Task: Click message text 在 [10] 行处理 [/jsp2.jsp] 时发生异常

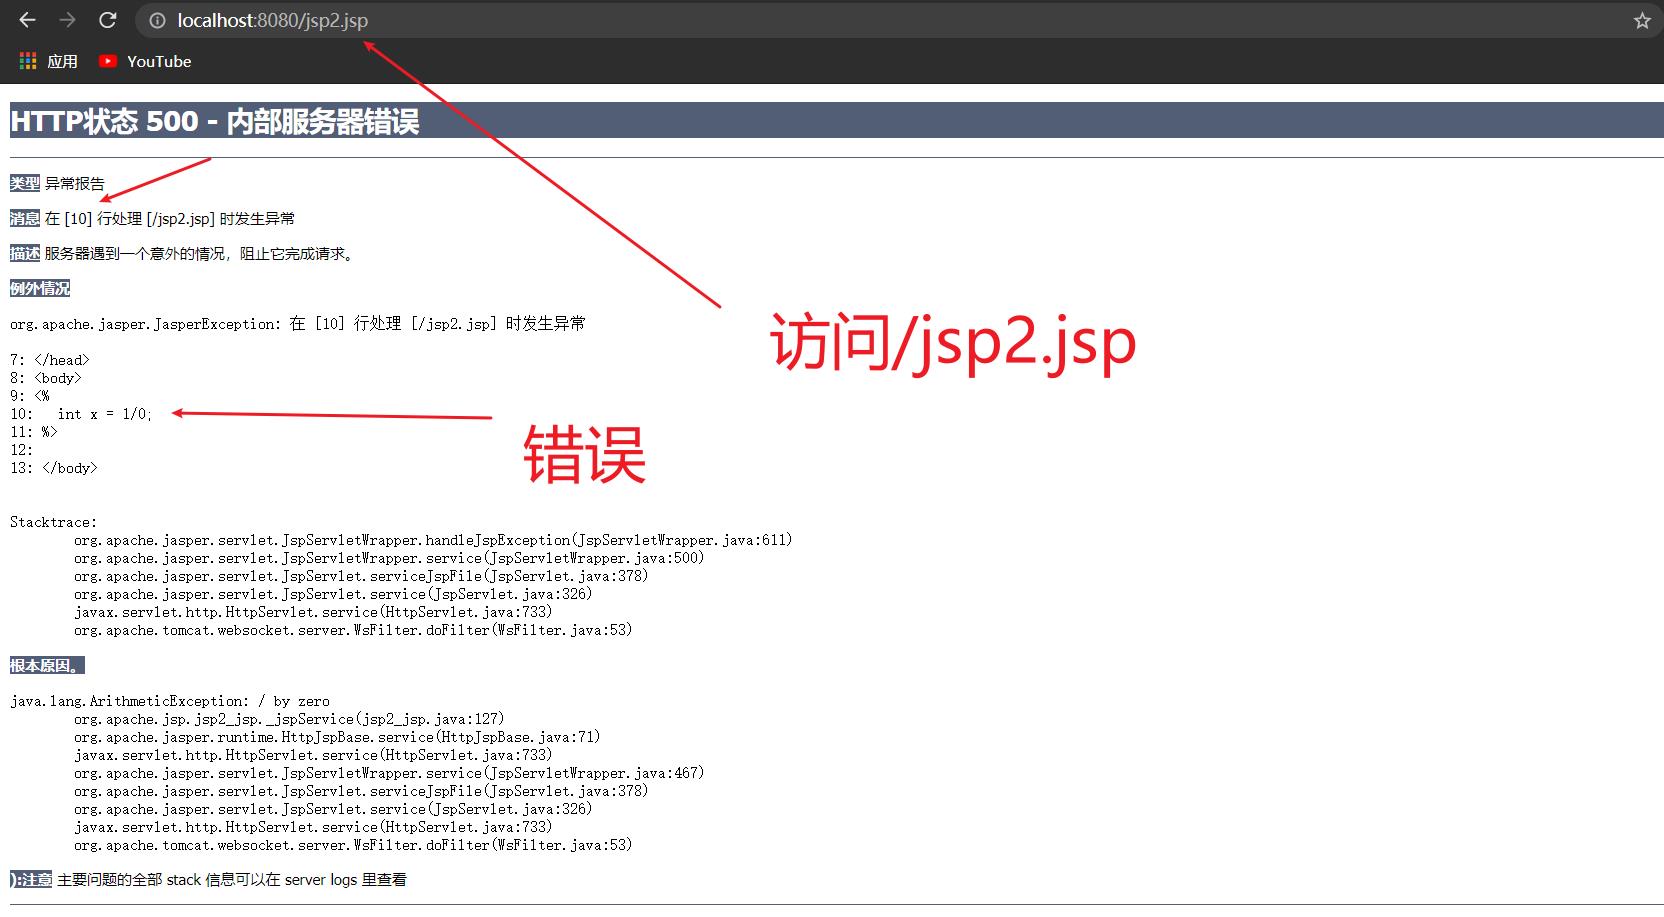Action: point(170,218)
